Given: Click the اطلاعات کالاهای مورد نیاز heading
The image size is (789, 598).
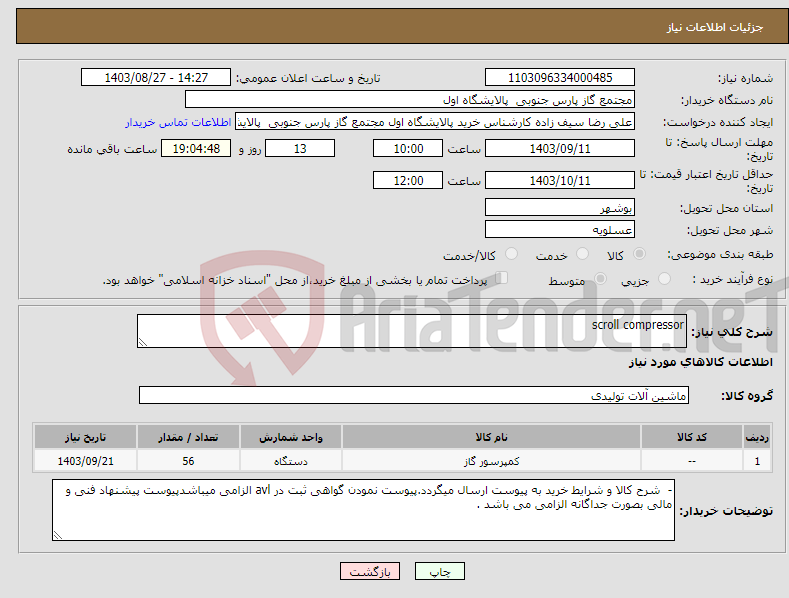Looking at the screenshot, I should (700, 362).
